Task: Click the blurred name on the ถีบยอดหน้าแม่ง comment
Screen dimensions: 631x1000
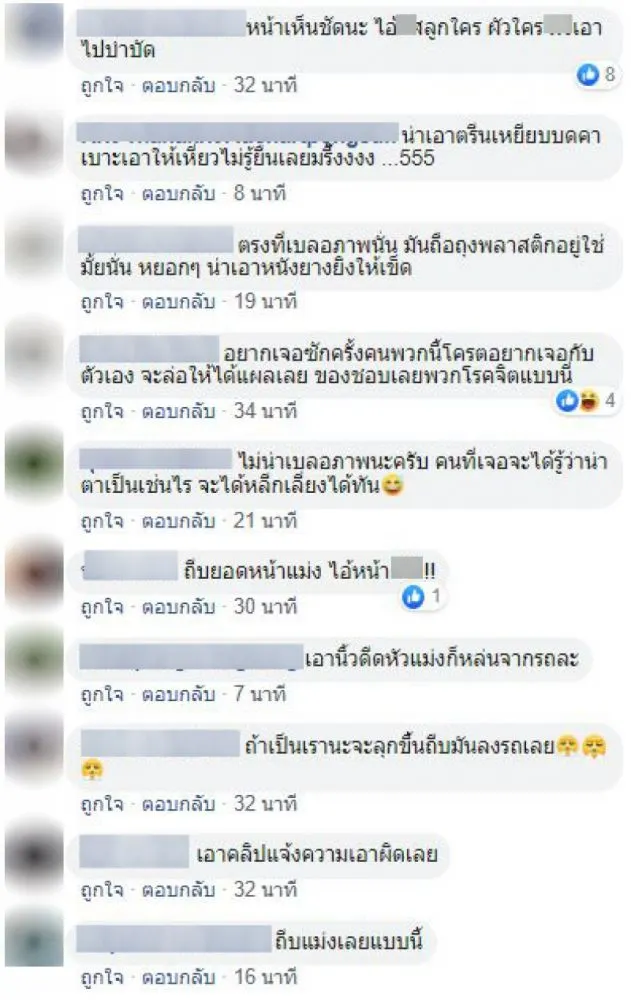Action: [130, 567]
